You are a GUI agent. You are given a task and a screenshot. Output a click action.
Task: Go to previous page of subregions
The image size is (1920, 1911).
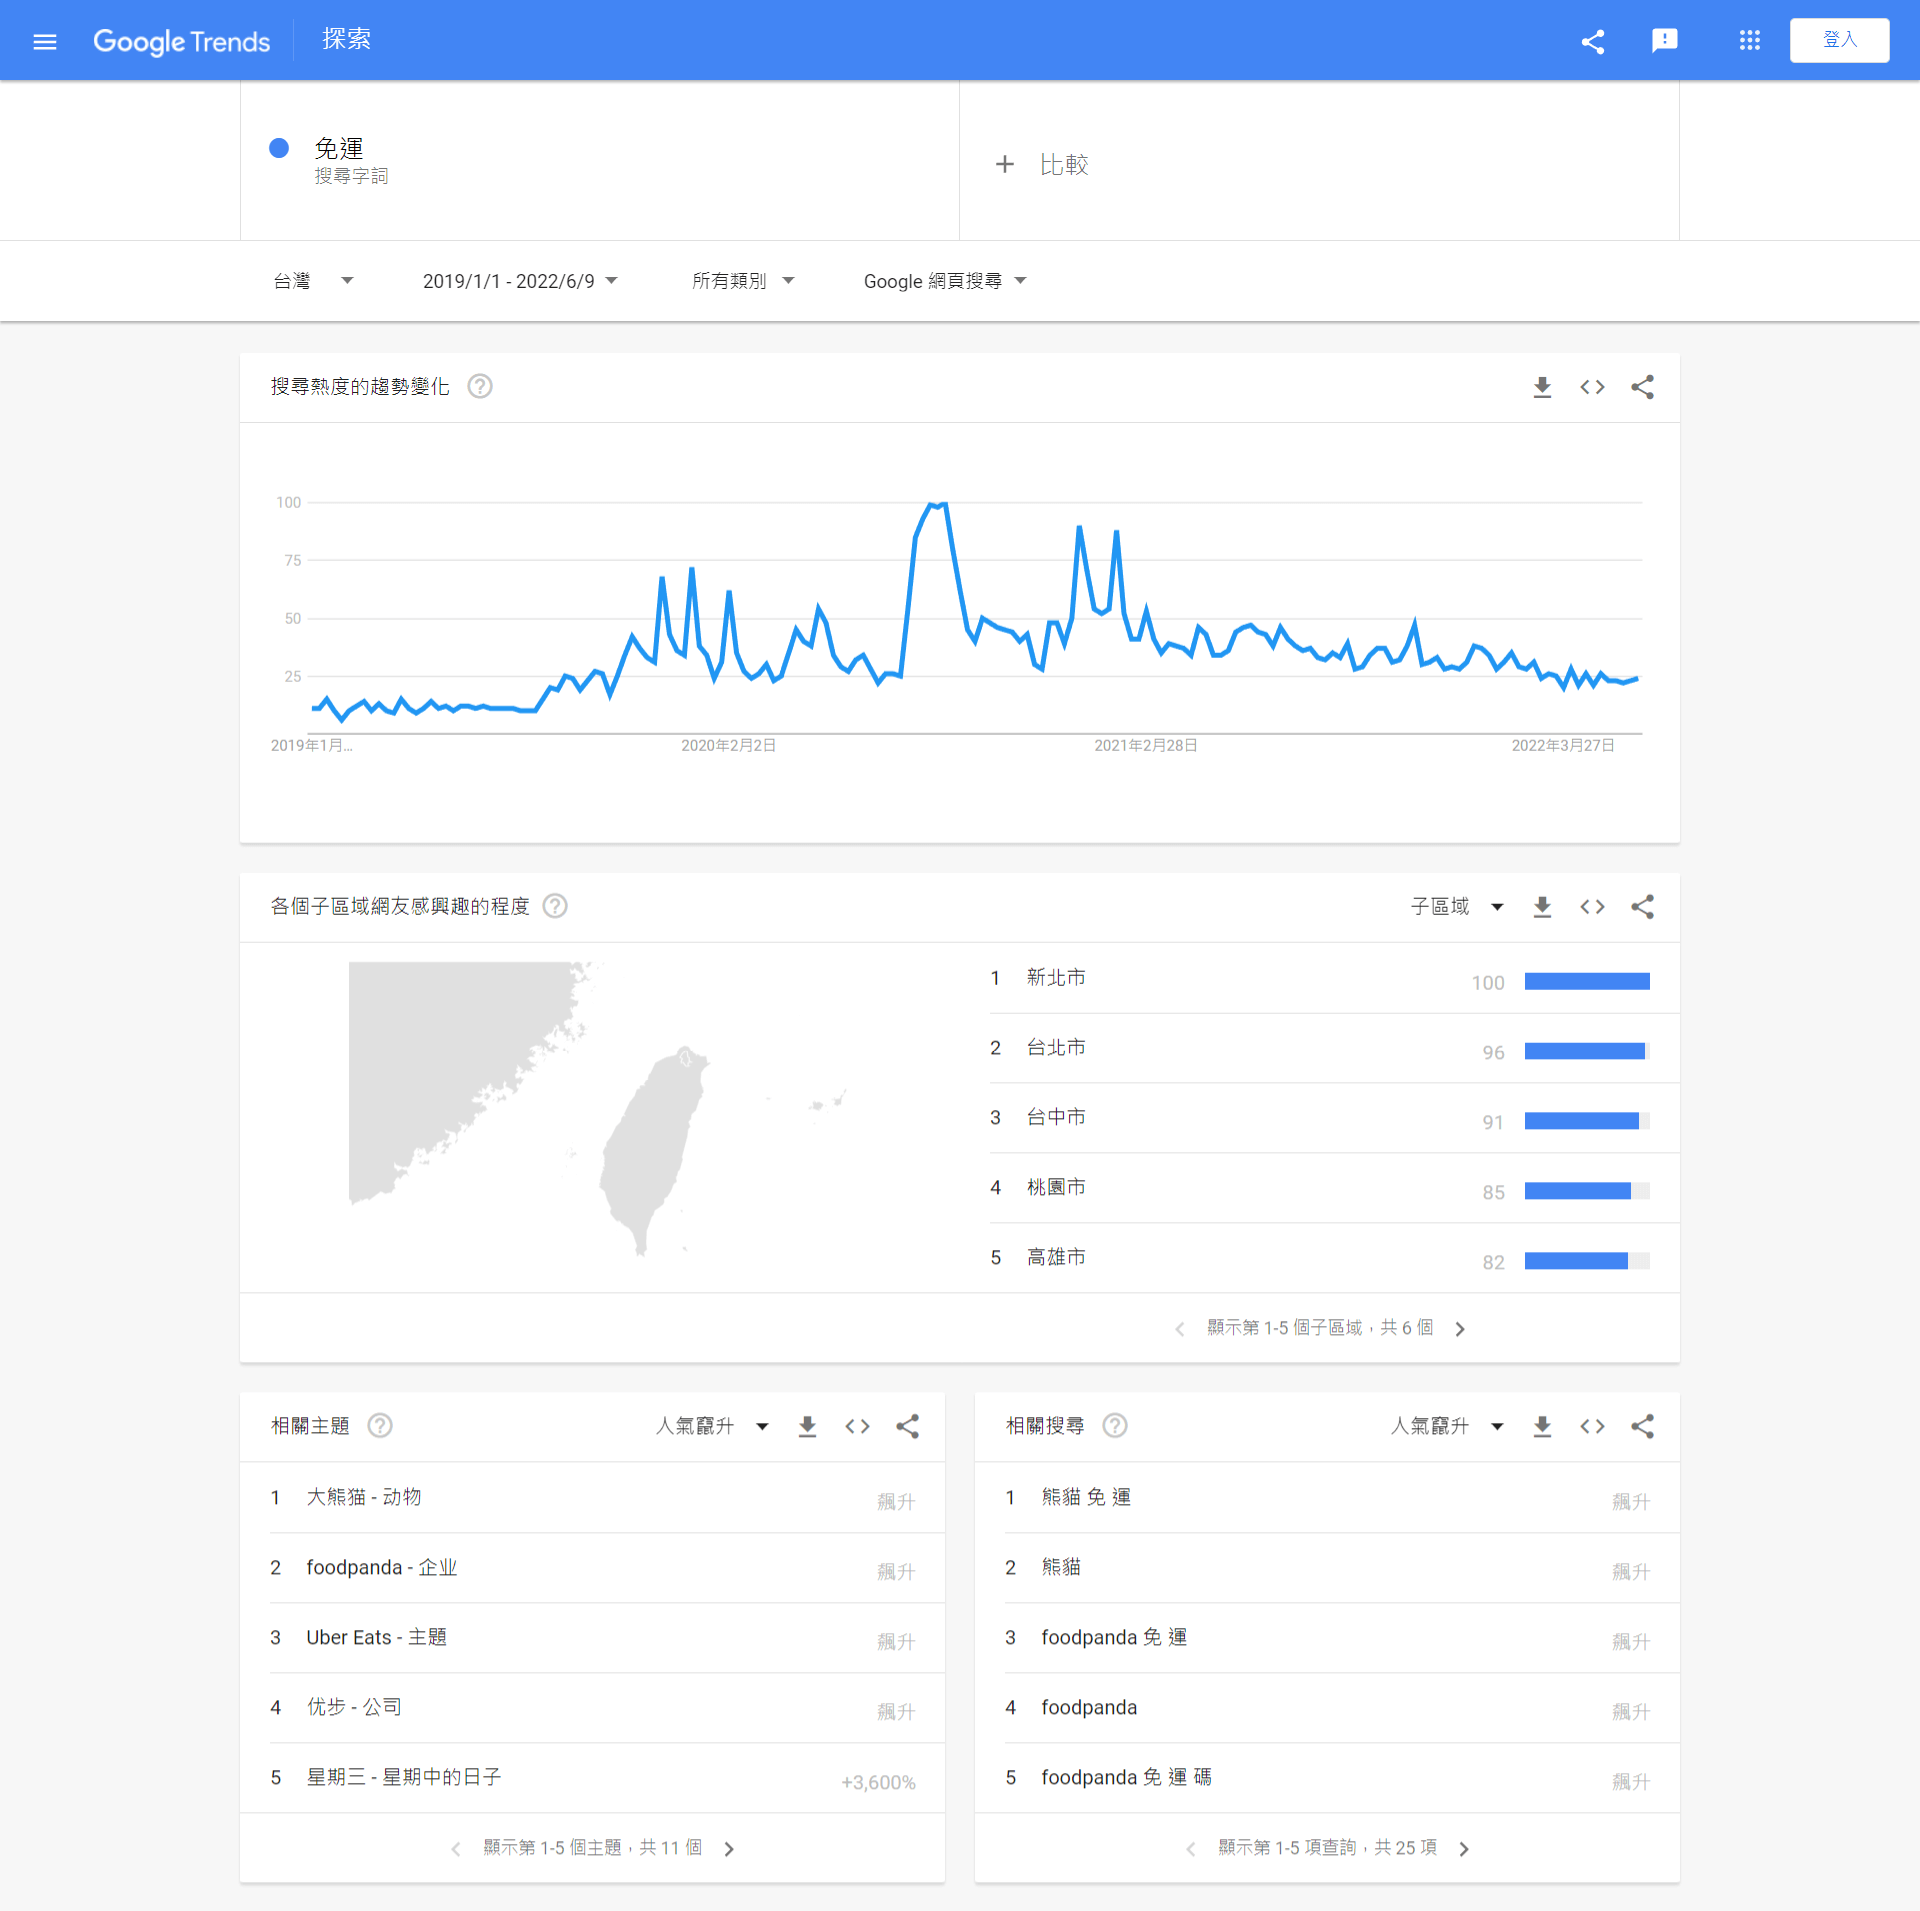coord(1180,1329)
